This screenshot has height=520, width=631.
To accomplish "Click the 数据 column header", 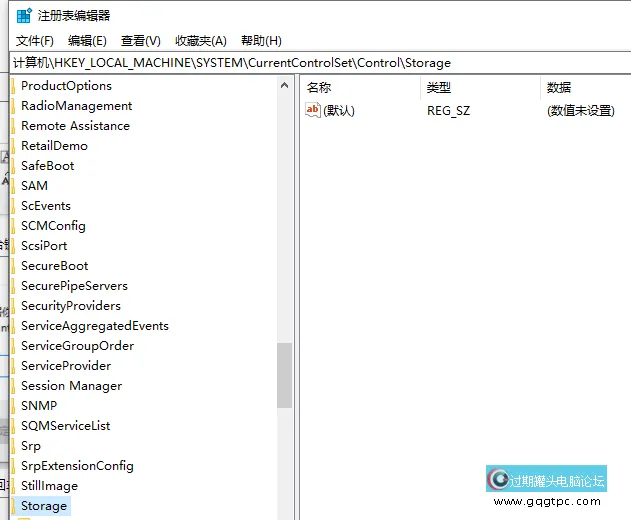I will [x=559, y=88].
